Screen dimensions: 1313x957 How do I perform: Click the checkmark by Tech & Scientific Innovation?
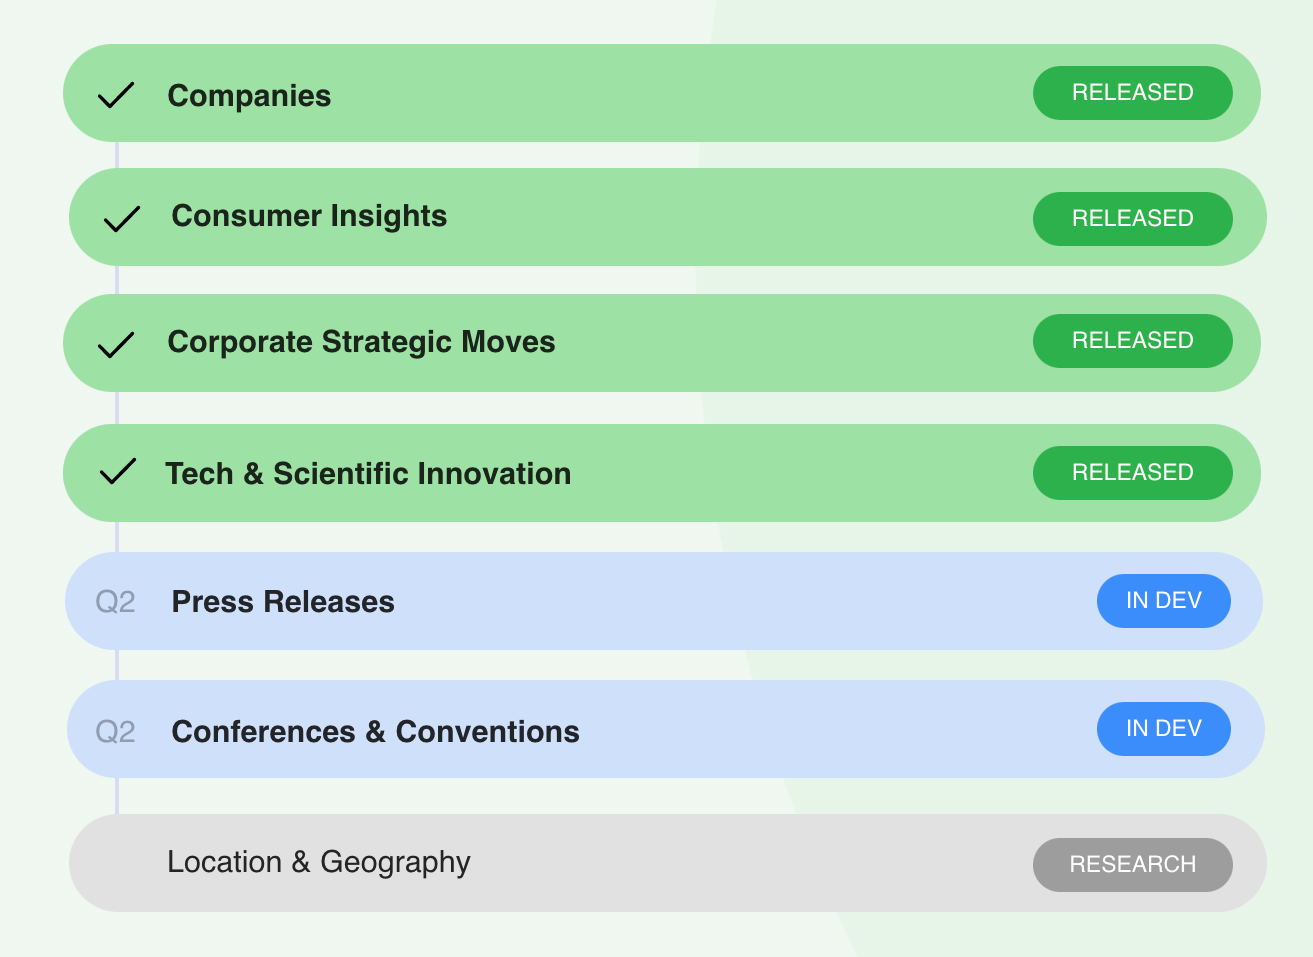(x=118, y=471)
